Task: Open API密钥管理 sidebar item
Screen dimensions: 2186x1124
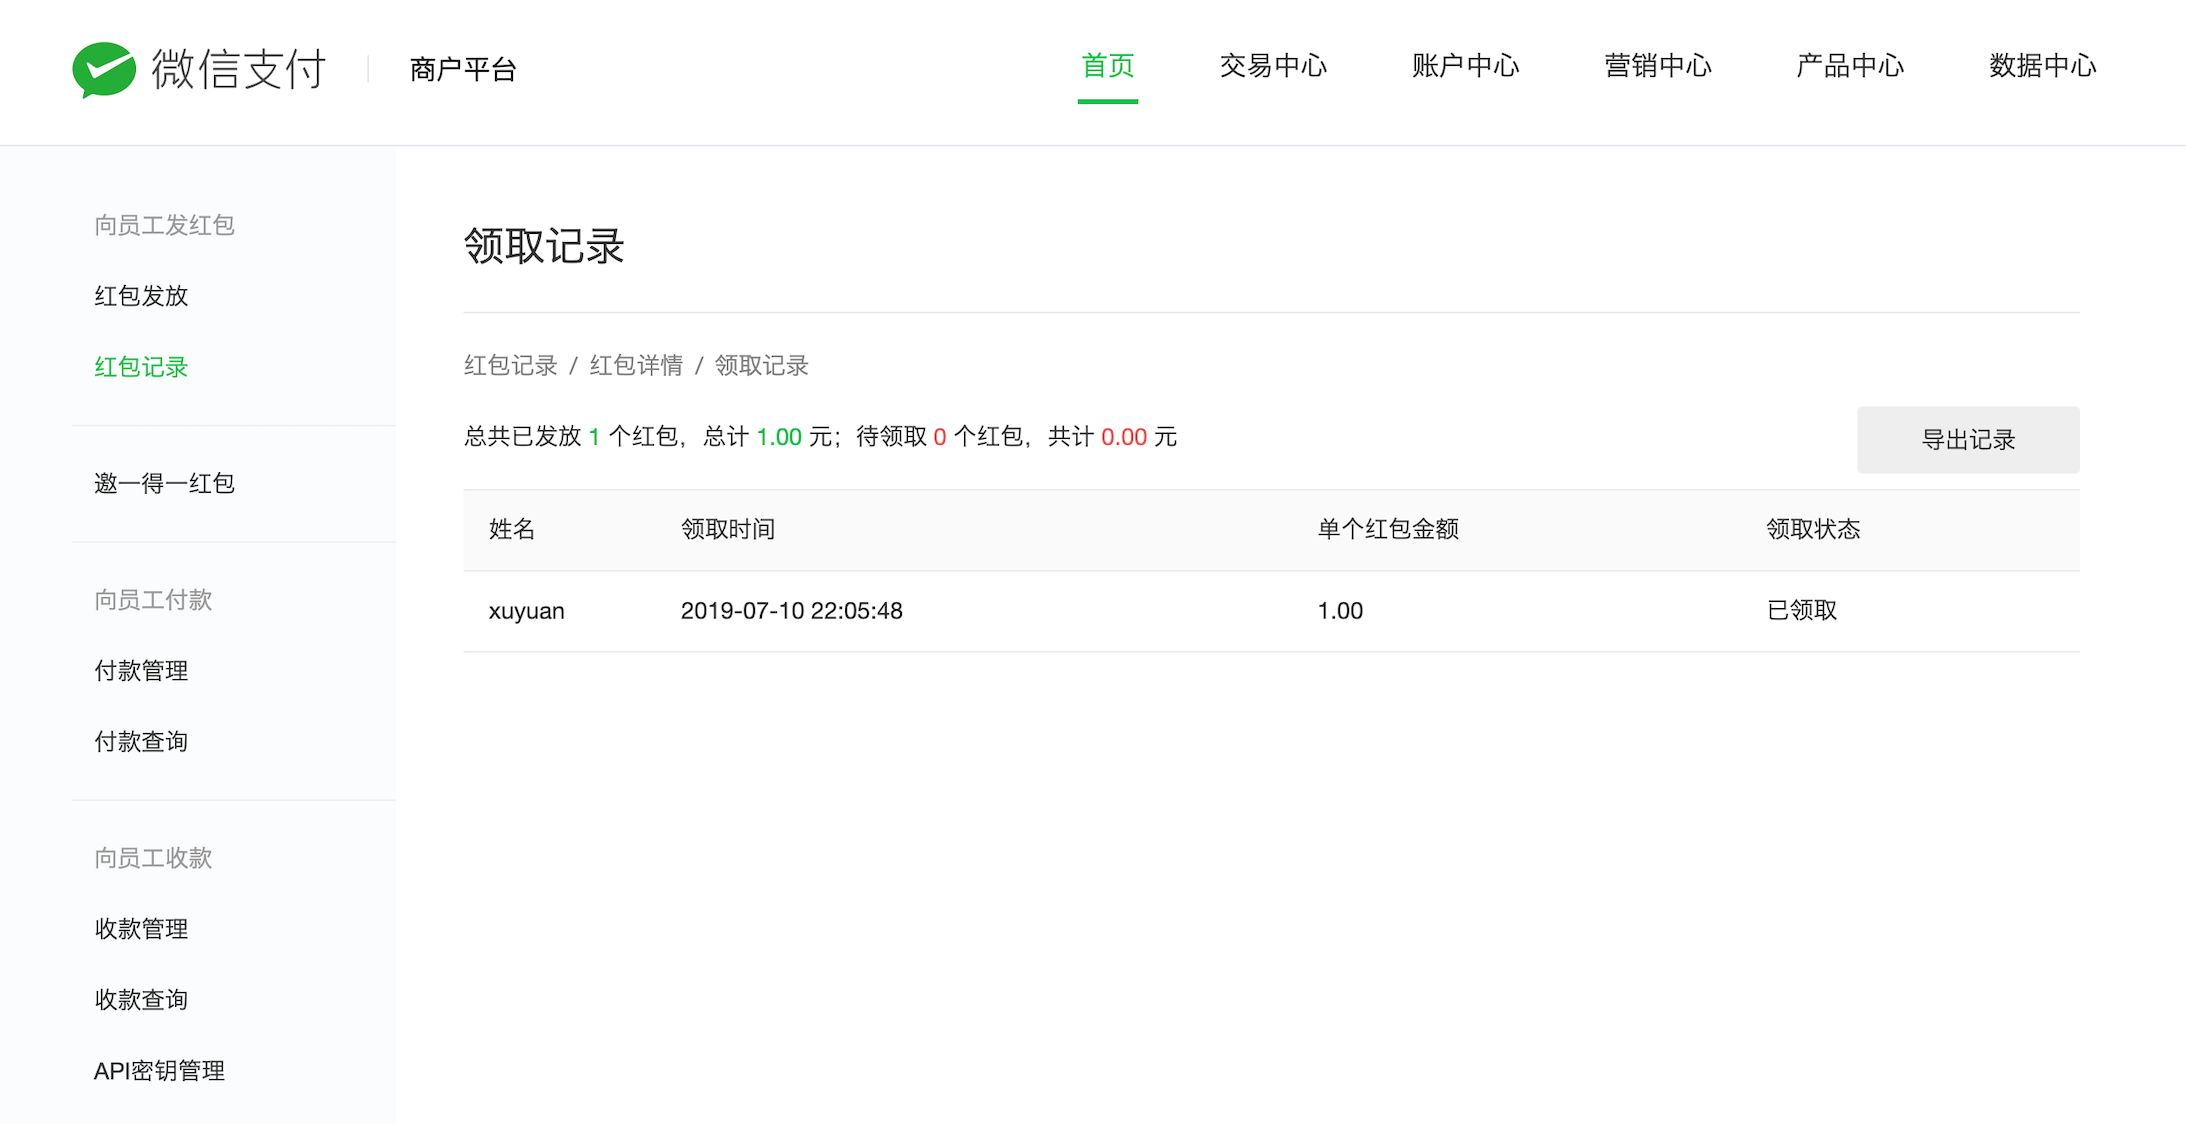Action: coord(159,1071)
